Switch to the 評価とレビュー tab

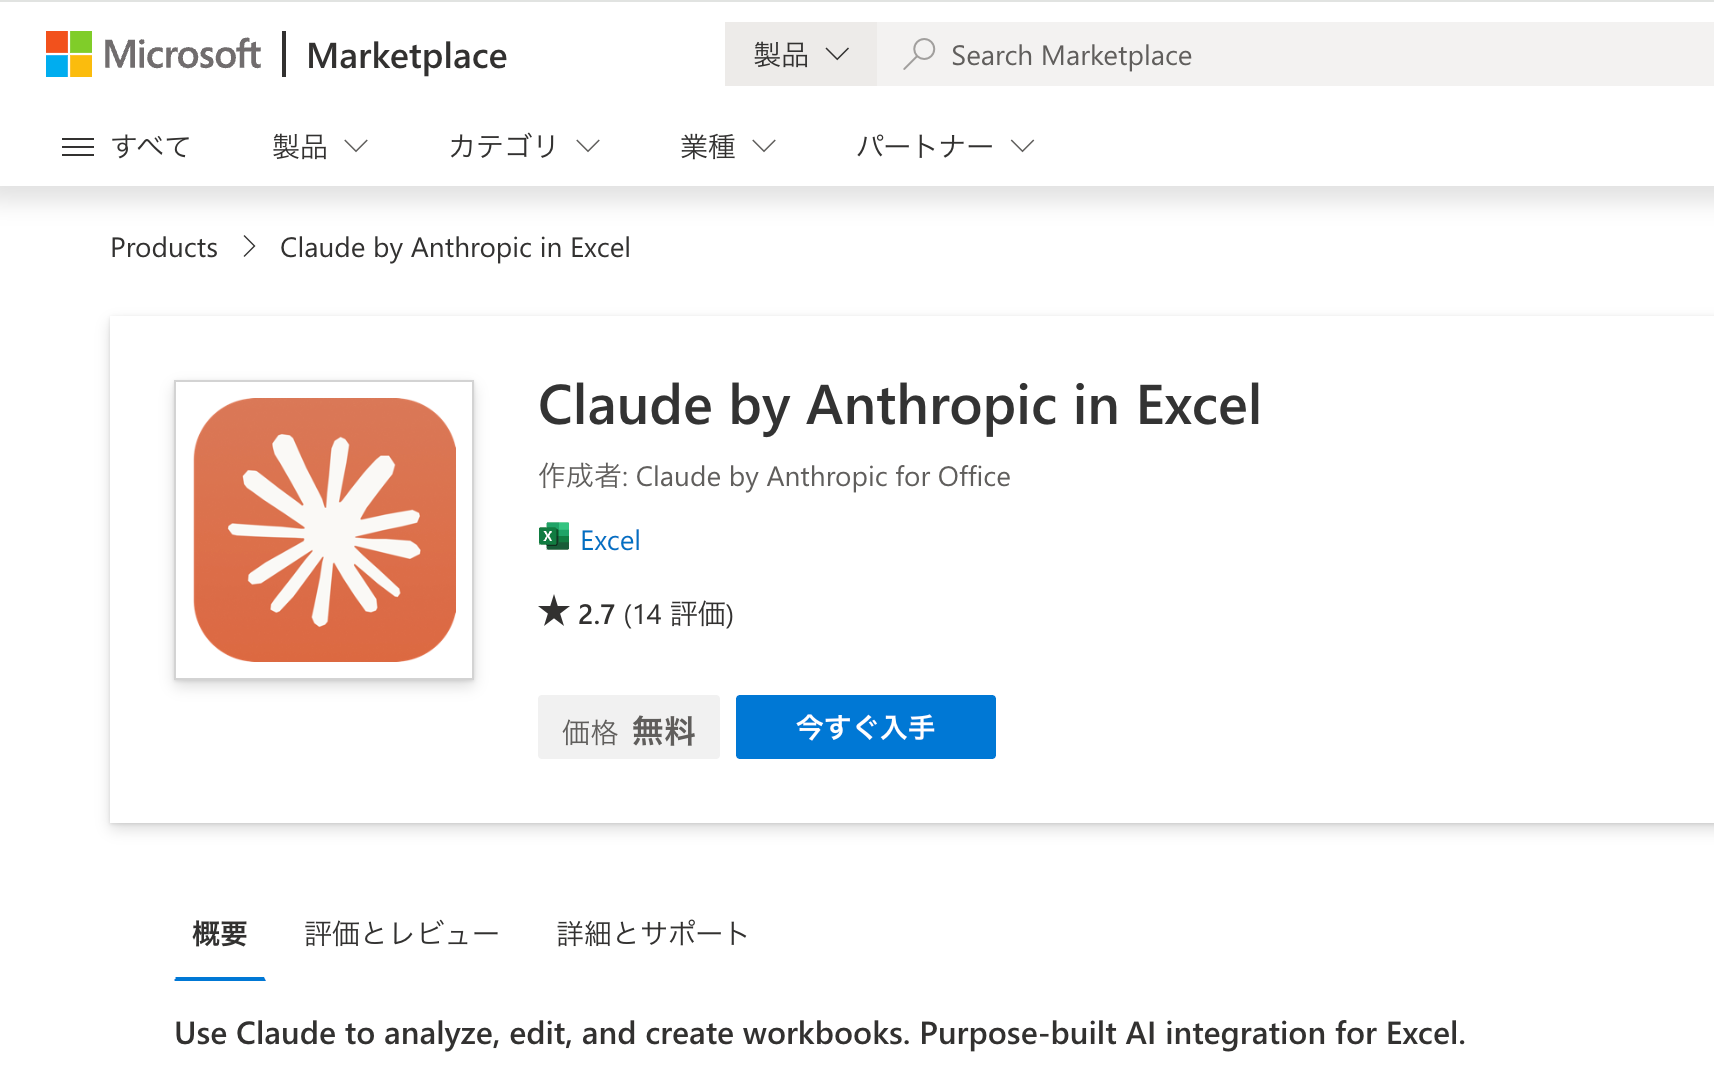tap(401, 934)
